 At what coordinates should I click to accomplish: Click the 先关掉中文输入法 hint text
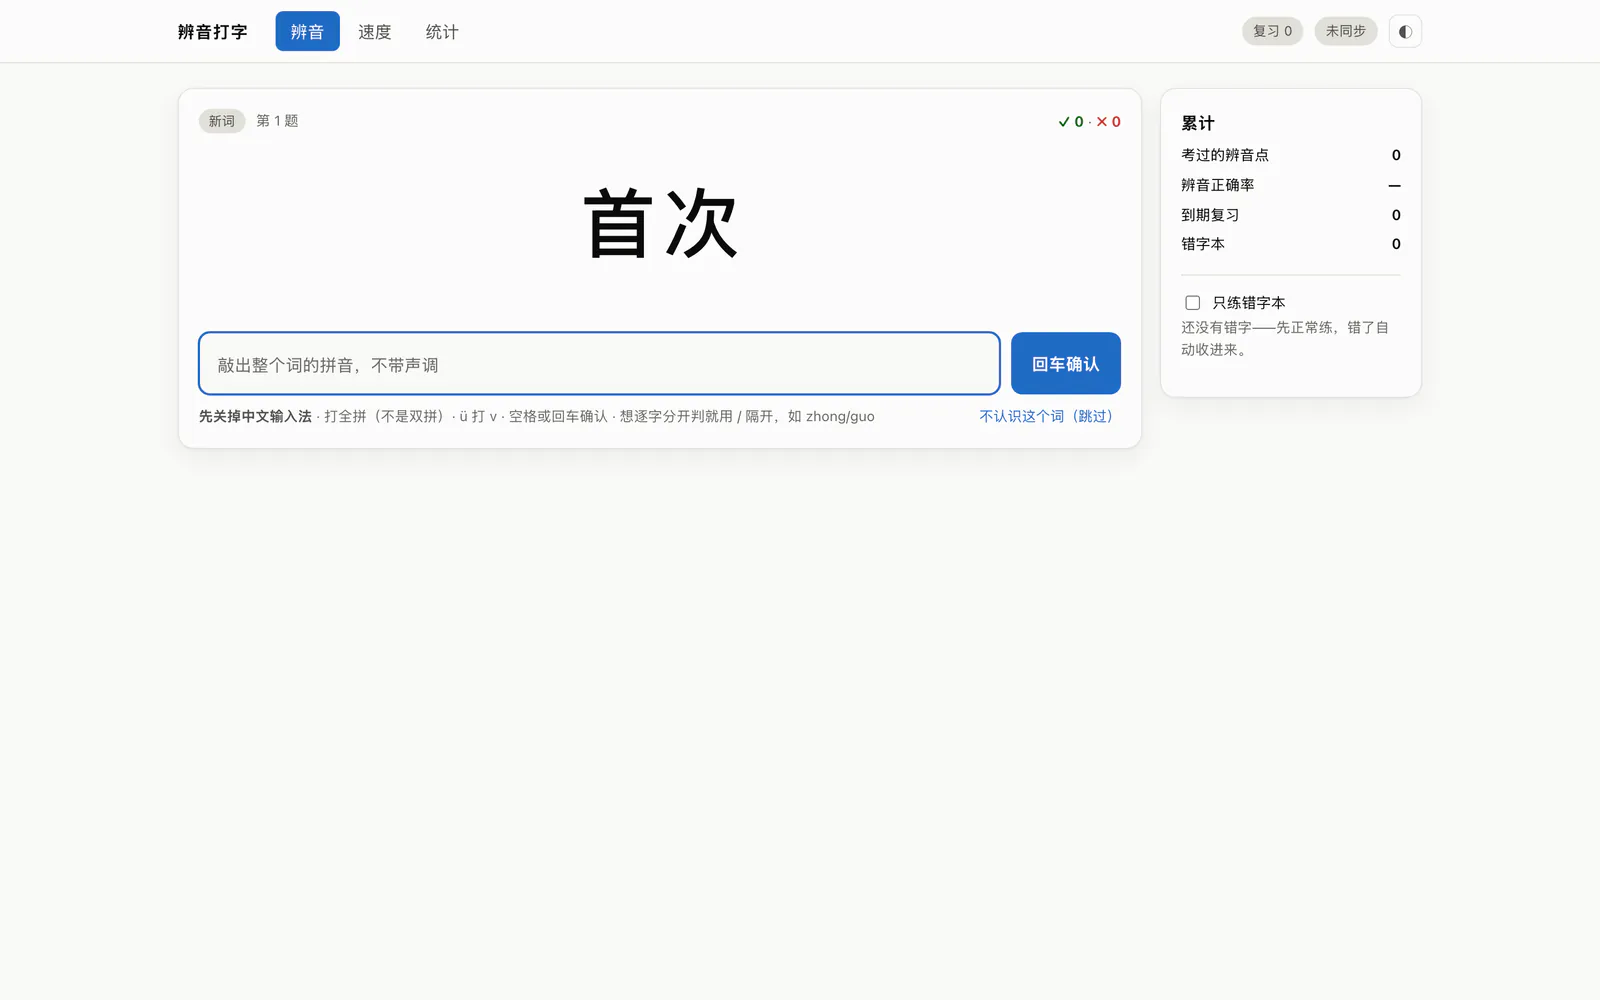point(255,416)
